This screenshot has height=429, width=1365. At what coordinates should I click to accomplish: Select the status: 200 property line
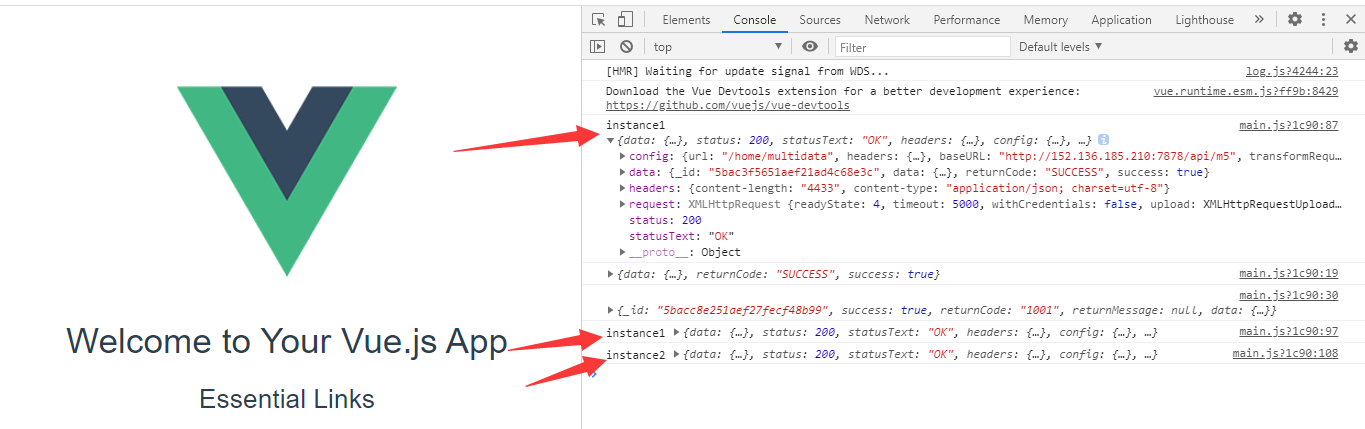tap(665, 220)
